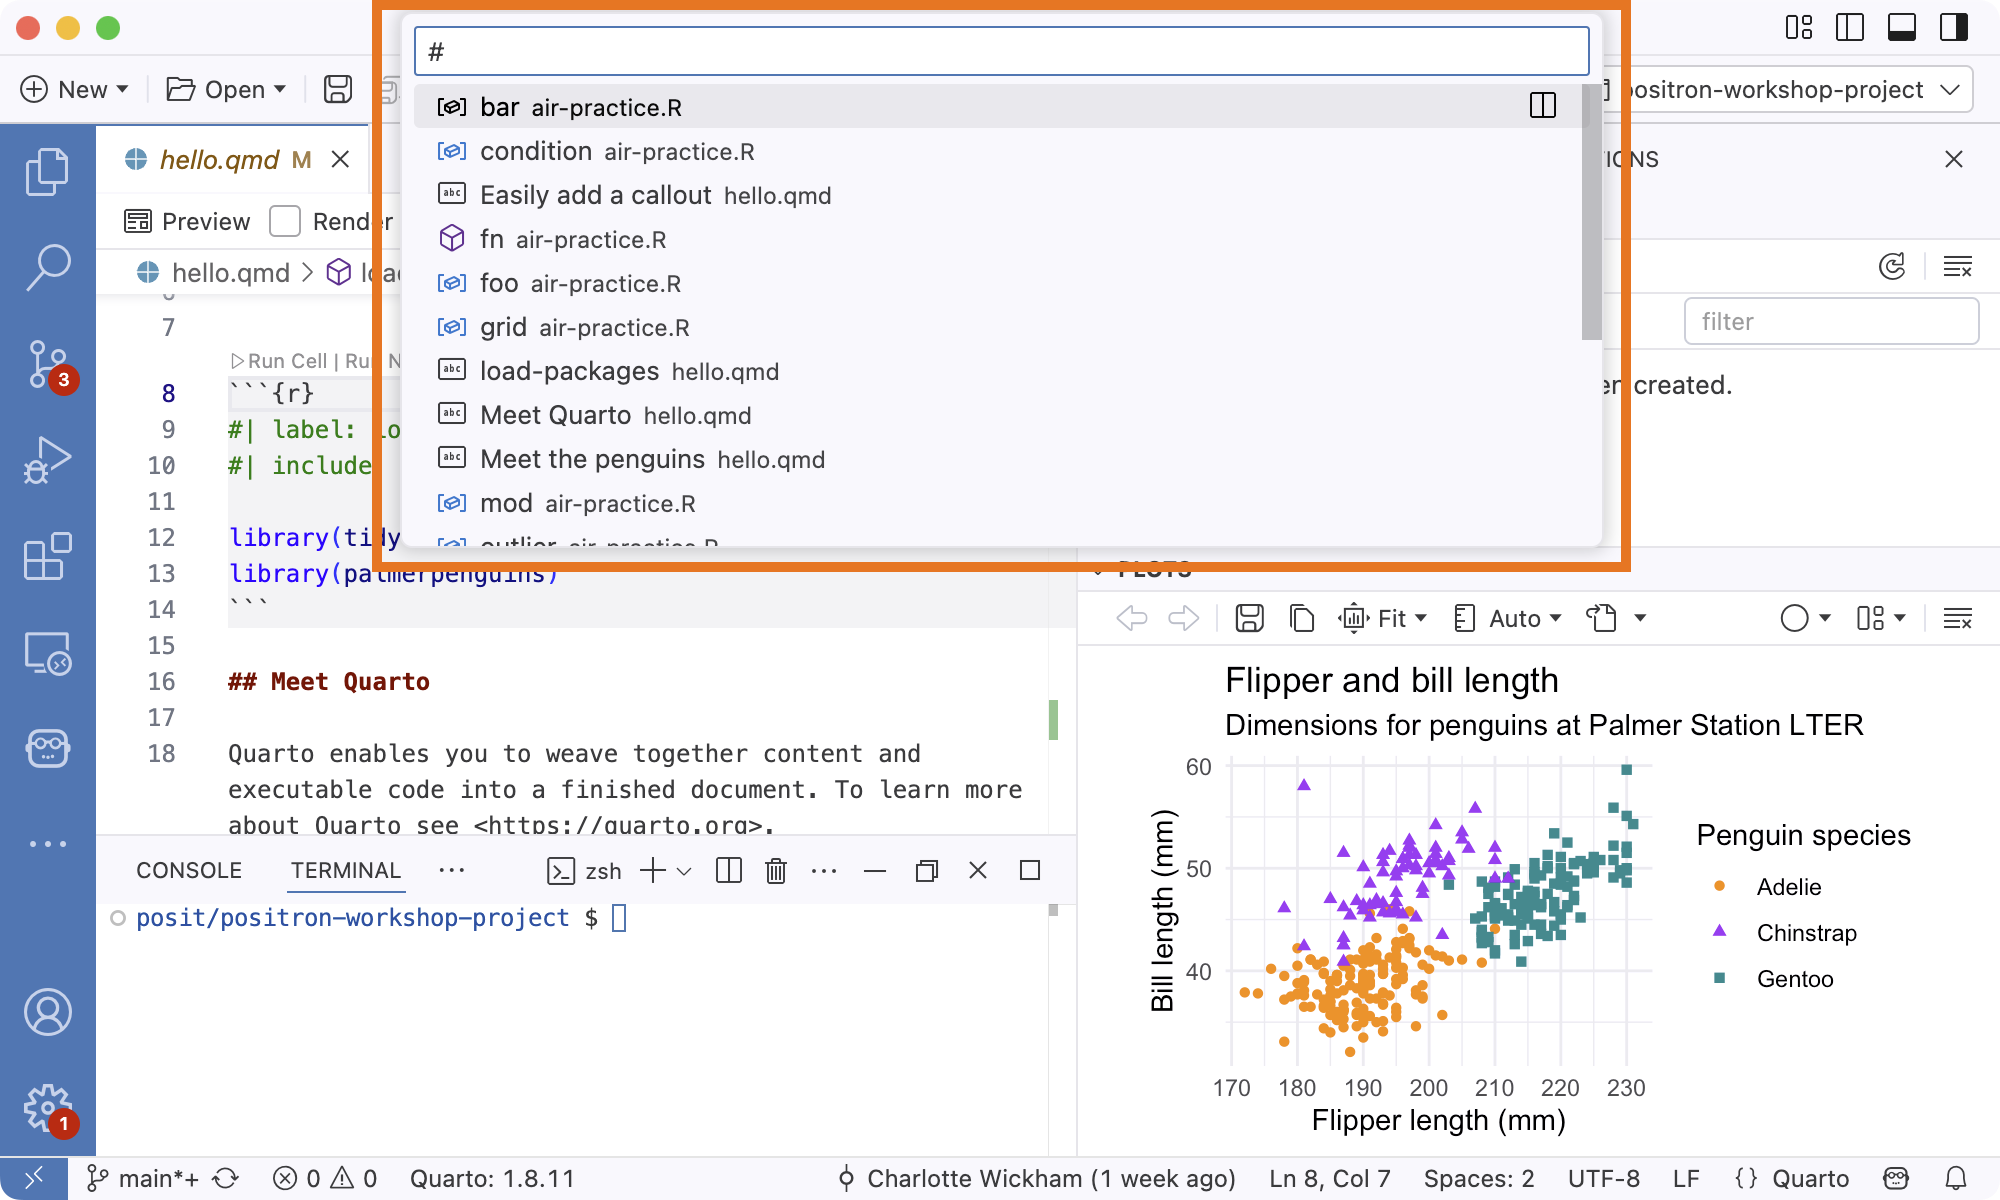Screen dimensions: 2000x1200
Task: Open remote window button in status bar
Action: pyautogui.click(x=33, y=1178)
